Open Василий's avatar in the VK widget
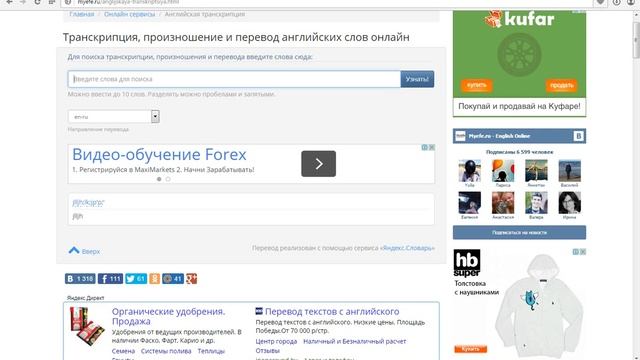The height and width of the screenshot is (360, 640). point(569,170)
